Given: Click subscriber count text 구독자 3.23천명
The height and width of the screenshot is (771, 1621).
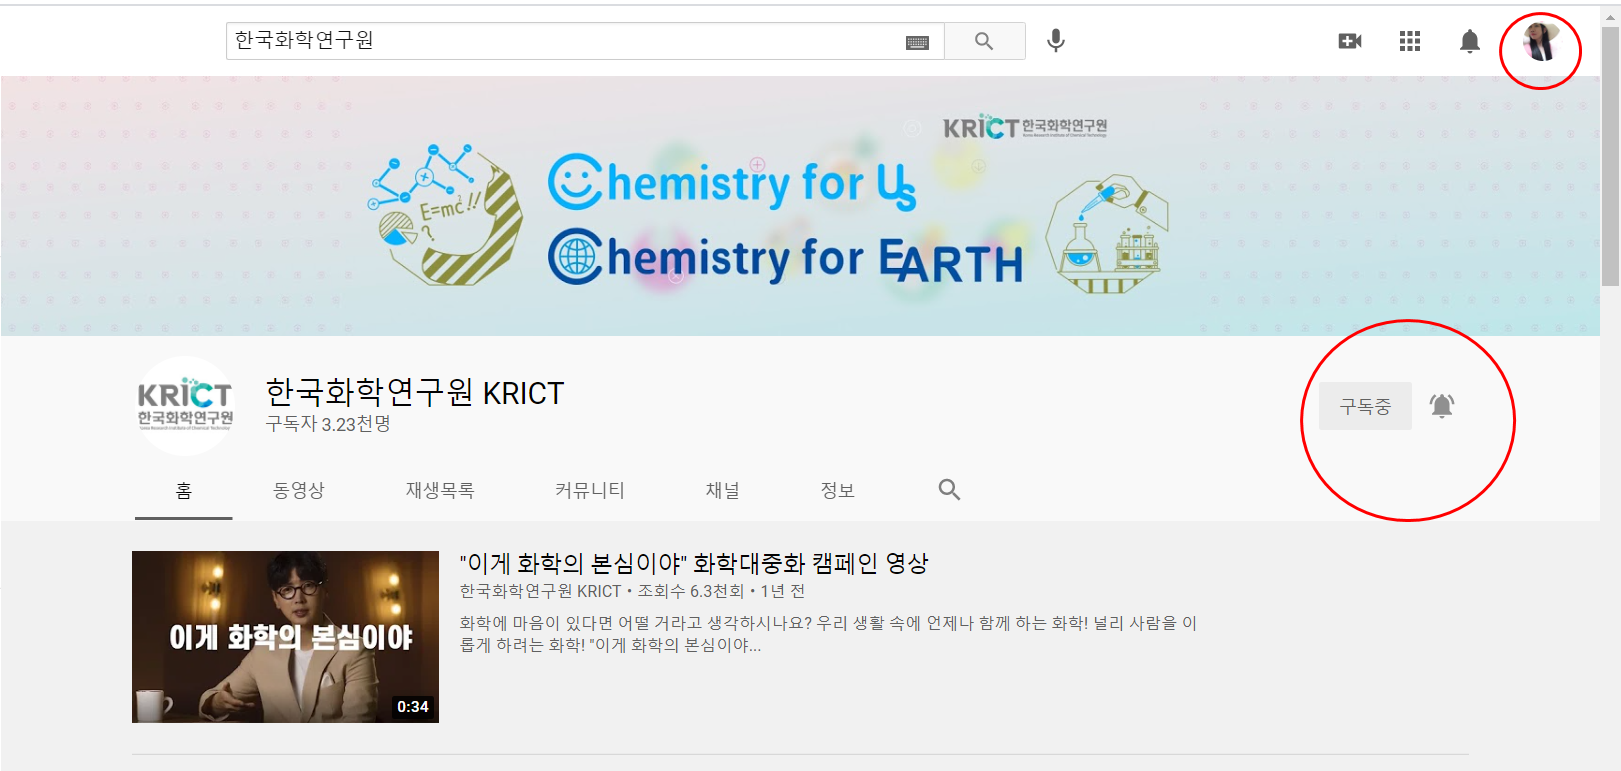Looking at the screenshot, I should point(328,424).
